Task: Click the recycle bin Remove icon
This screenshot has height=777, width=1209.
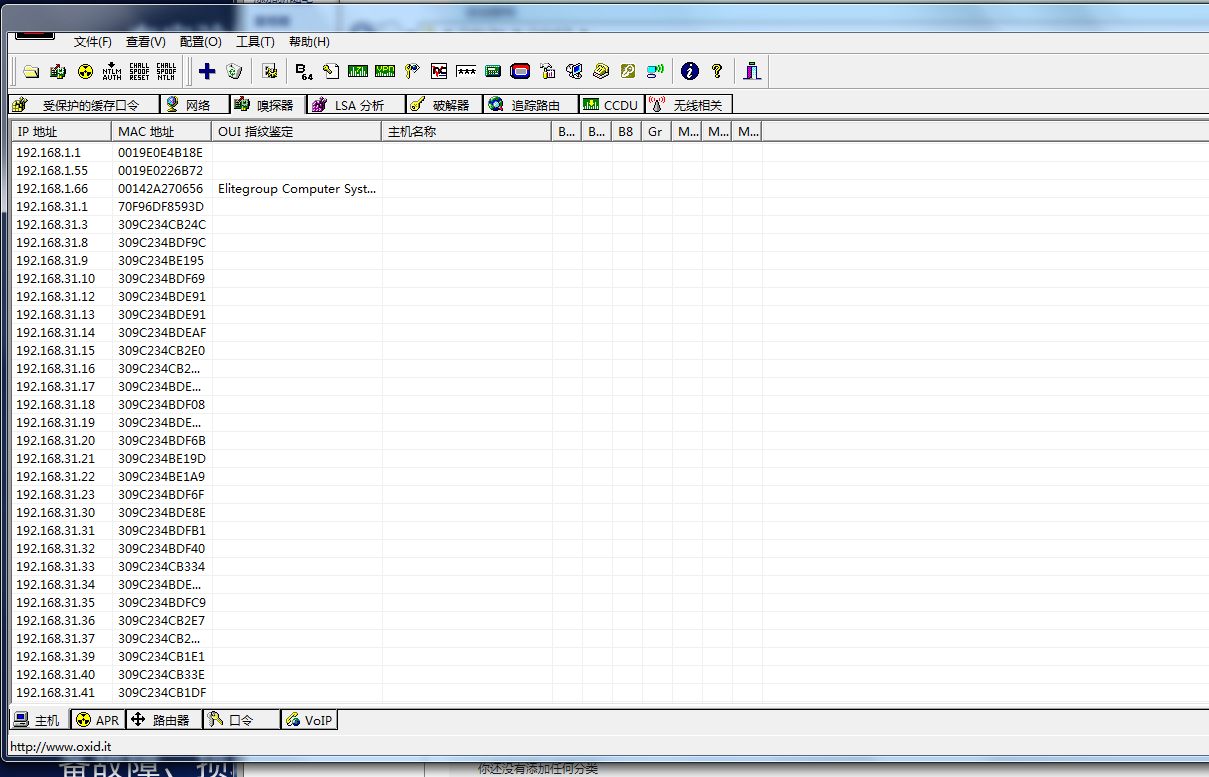Action: [234, 71]
